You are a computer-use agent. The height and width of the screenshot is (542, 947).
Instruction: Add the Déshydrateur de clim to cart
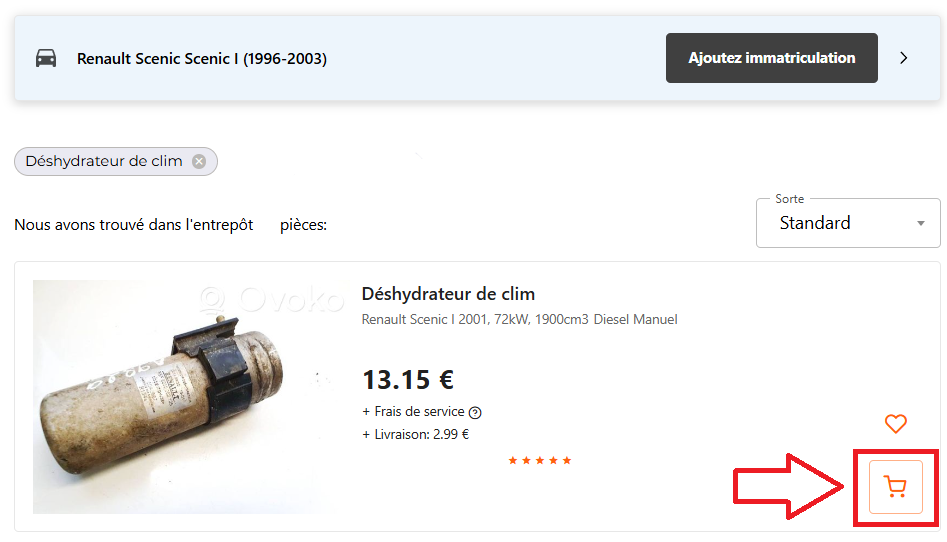(895, 486)
